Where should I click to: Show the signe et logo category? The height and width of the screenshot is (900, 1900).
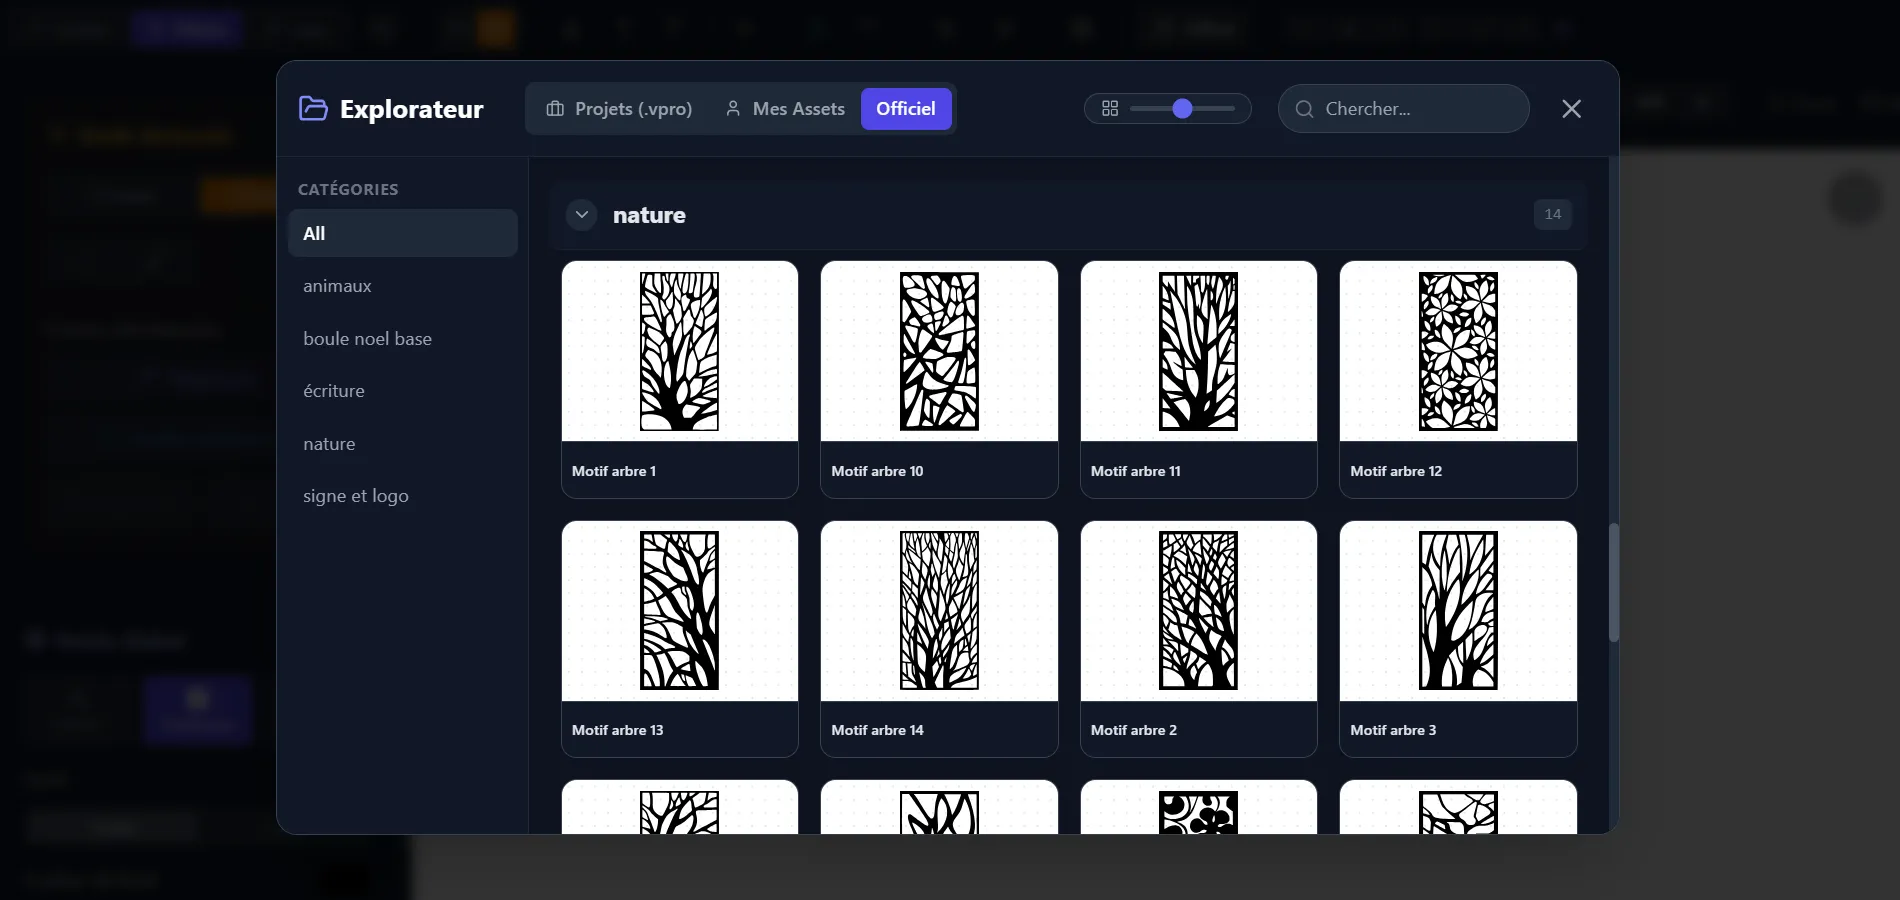[x=356, y=496]
